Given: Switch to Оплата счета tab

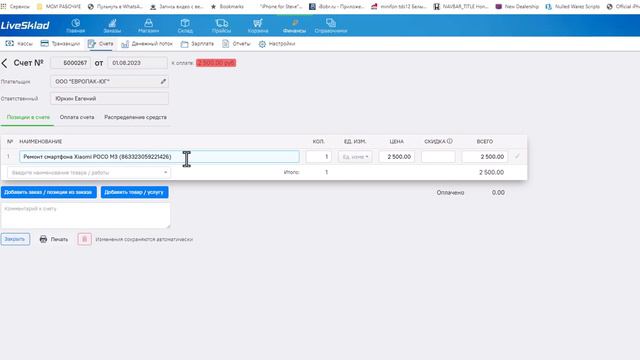Looking at the screenshot, I should (77, 118).
